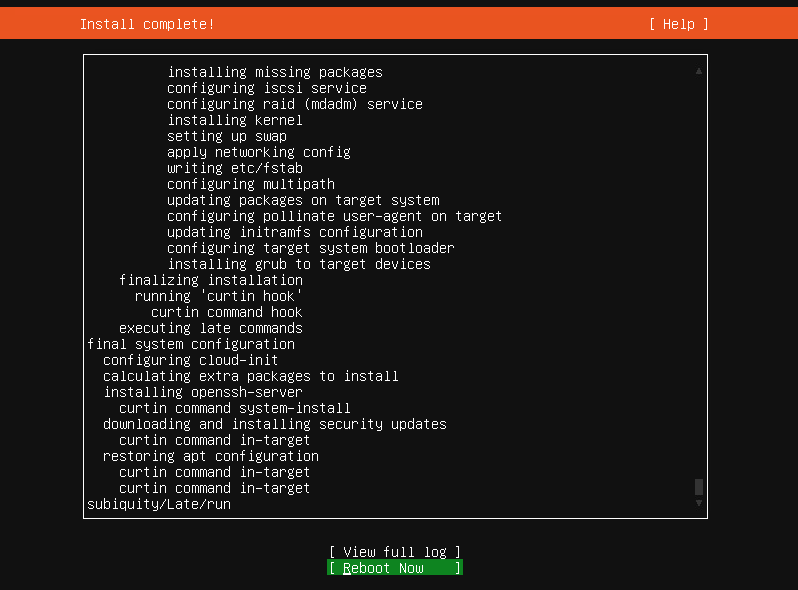The height and width of the screenshot is (590, 798).
Task: Select the 'setting up swap' log entry
Action: pyautogui.click(x=226, y=136)
